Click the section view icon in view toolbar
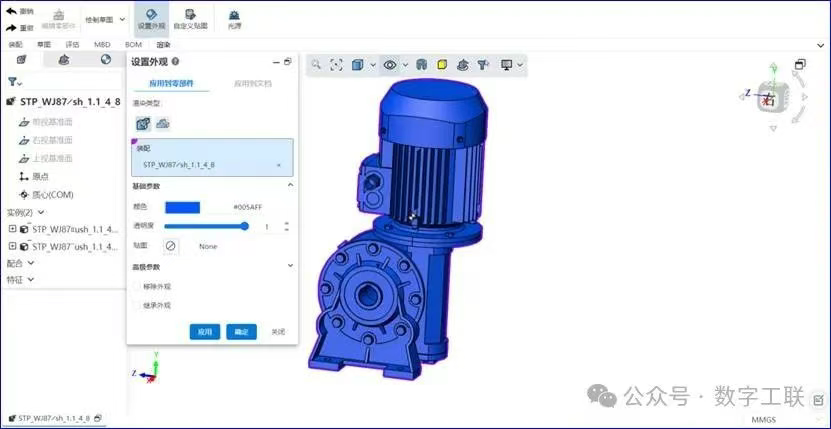 point(421,65)
